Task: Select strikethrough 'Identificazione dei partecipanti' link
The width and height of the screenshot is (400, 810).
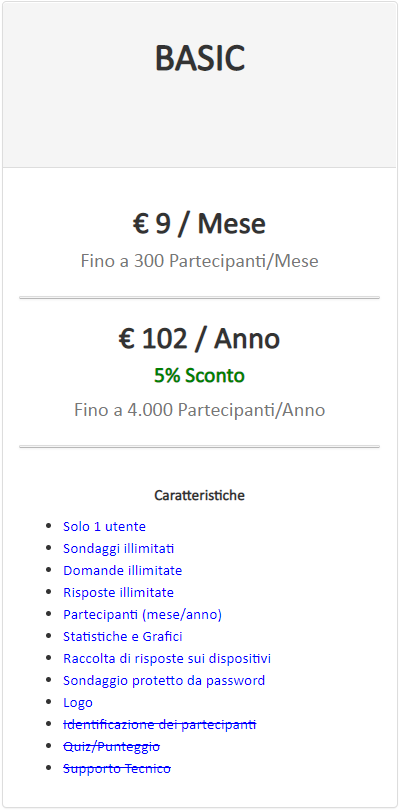Action: point(160,725)
